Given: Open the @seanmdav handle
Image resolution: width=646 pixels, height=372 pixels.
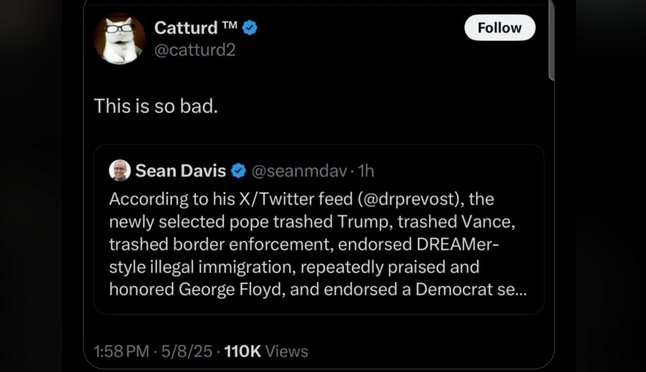Looking at the screenshot, I should (x=299, y=171).
